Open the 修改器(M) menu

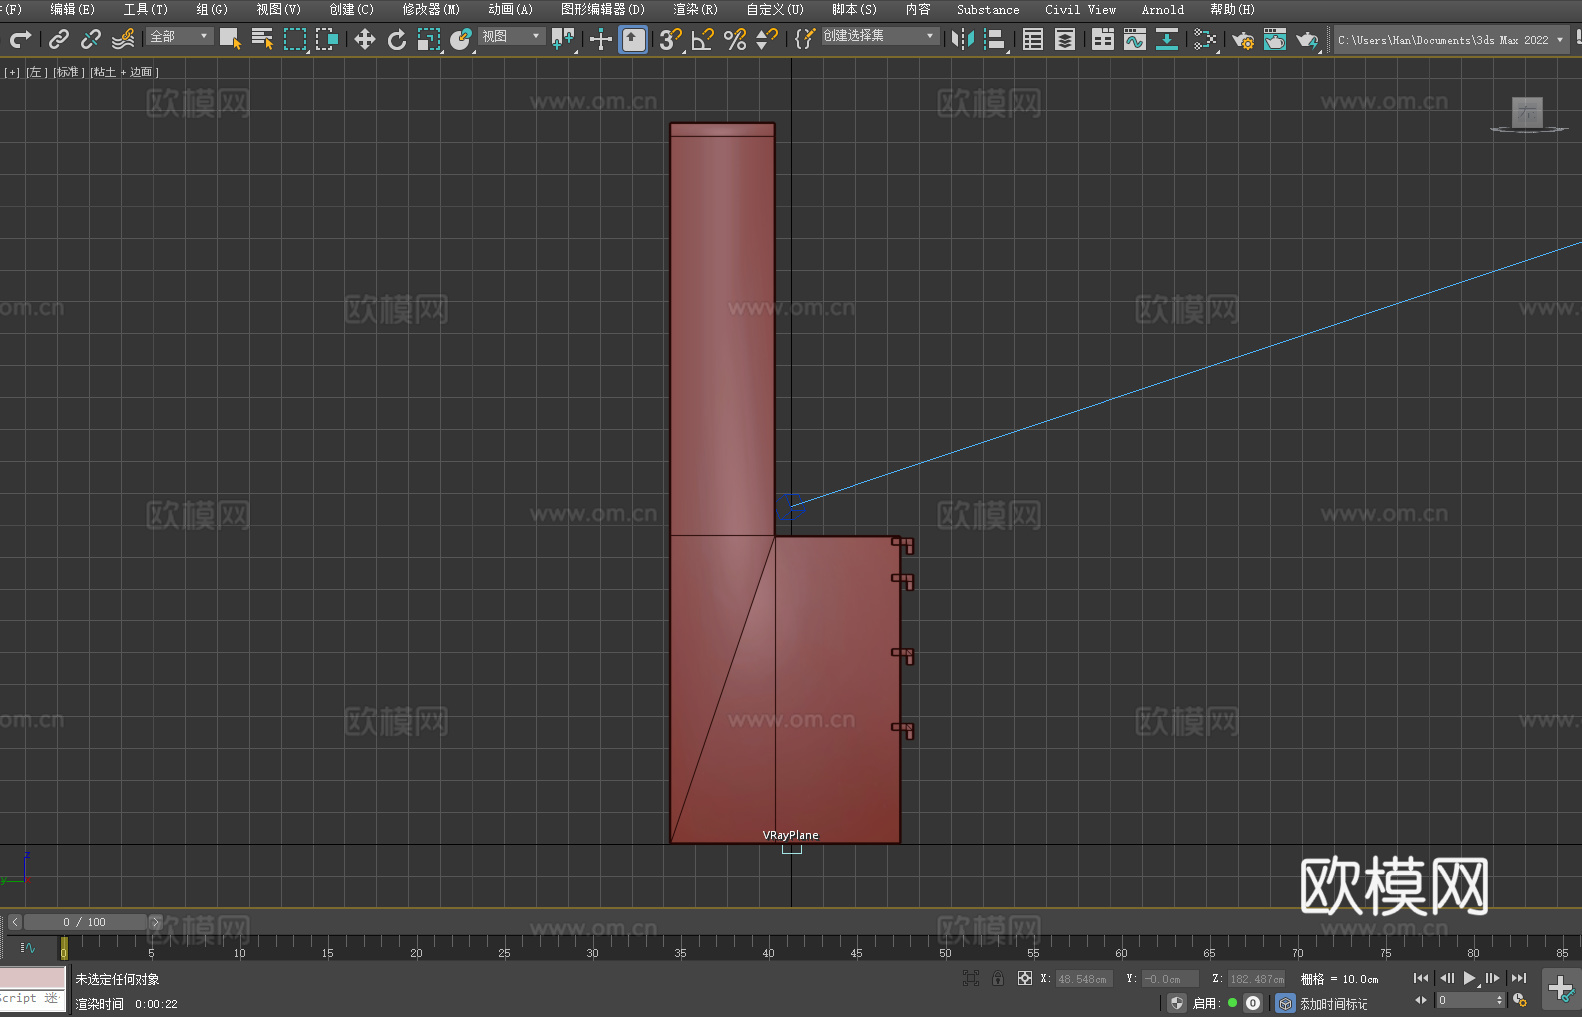(431, 9)
